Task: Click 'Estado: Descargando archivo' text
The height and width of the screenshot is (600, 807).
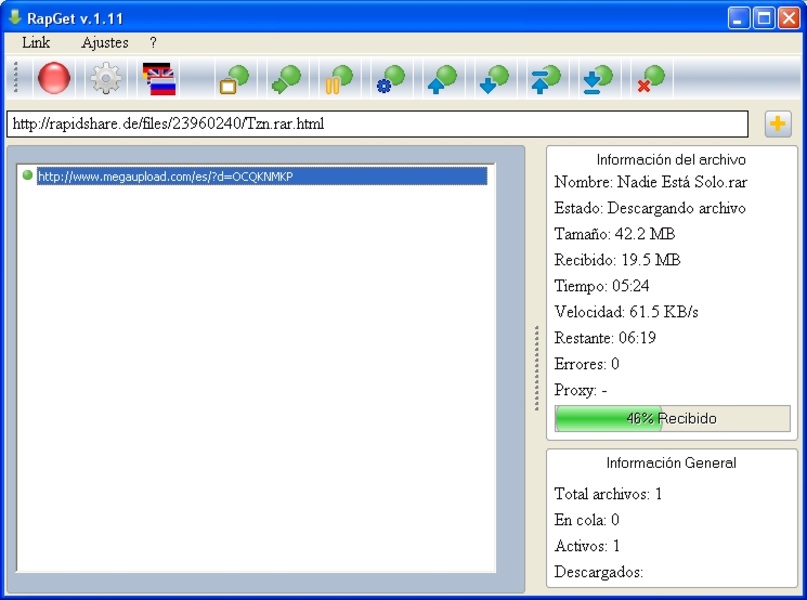Action: (x=650, y=208)
